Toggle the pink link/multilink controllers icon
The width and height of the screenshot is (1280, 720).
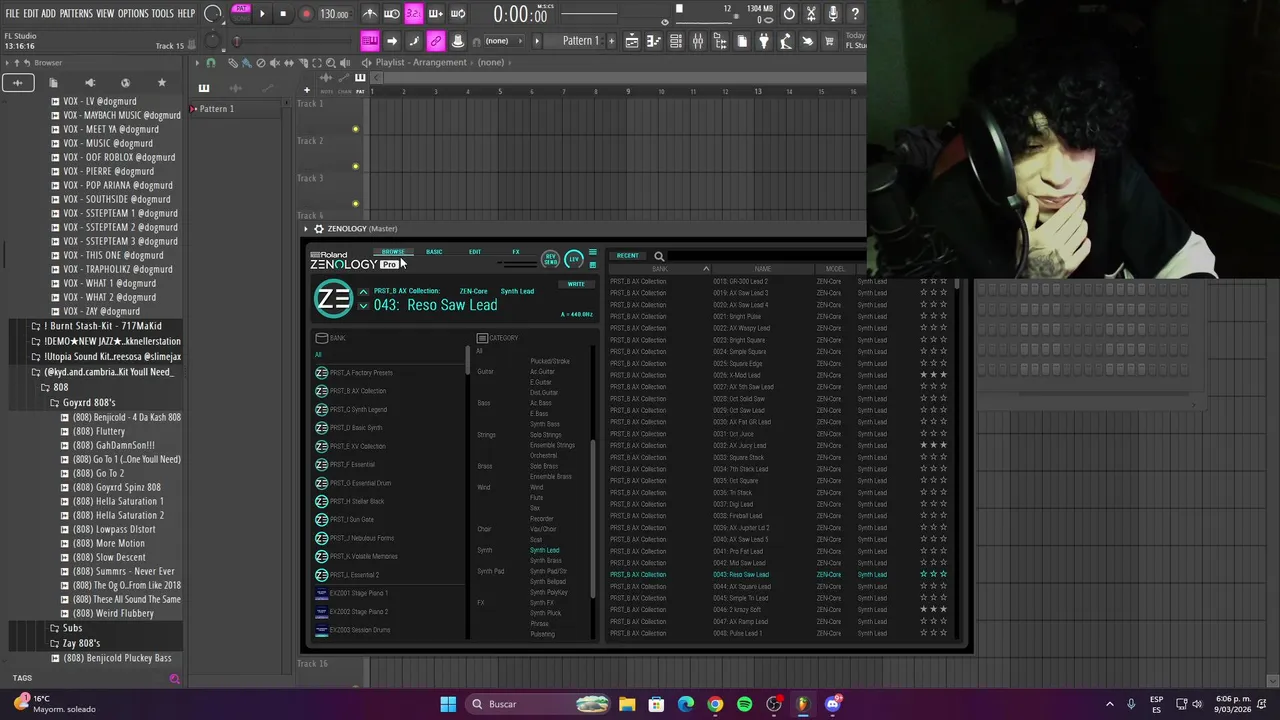point(435,41)
